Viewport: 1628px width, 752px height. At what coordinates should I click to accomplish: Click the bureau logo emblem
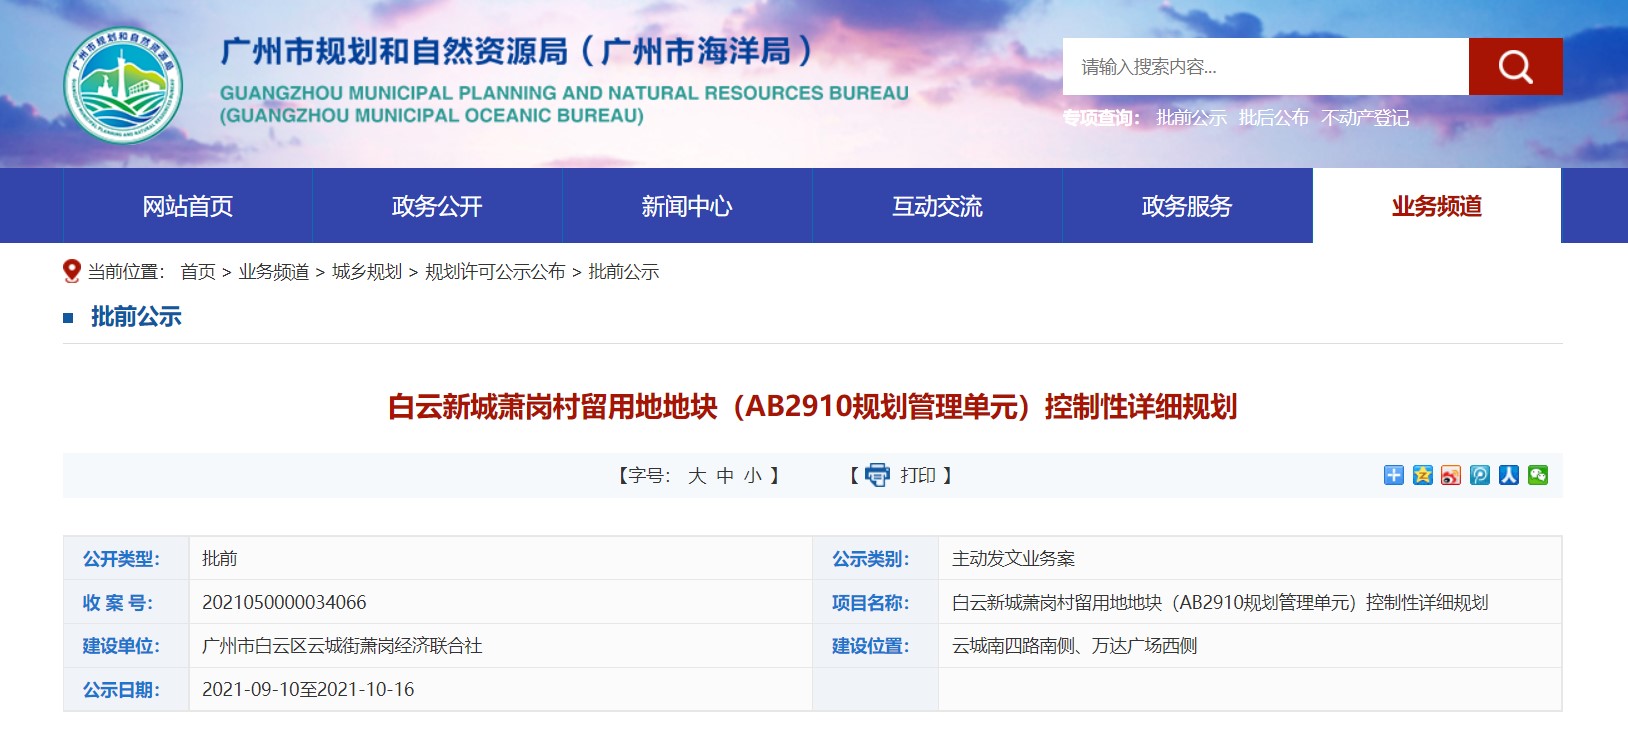[122, 85]
